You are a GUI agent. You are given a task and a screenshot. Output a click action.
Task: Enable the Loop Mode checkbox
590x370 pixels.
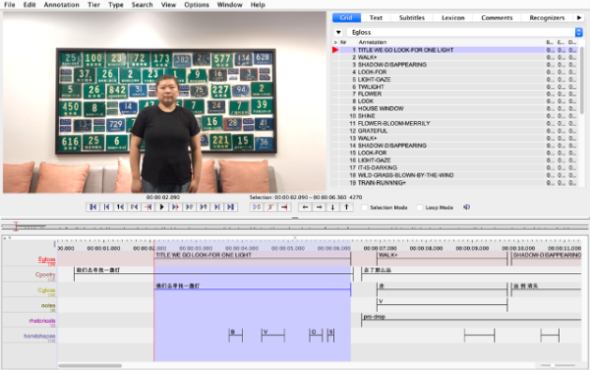coord(420,207)
